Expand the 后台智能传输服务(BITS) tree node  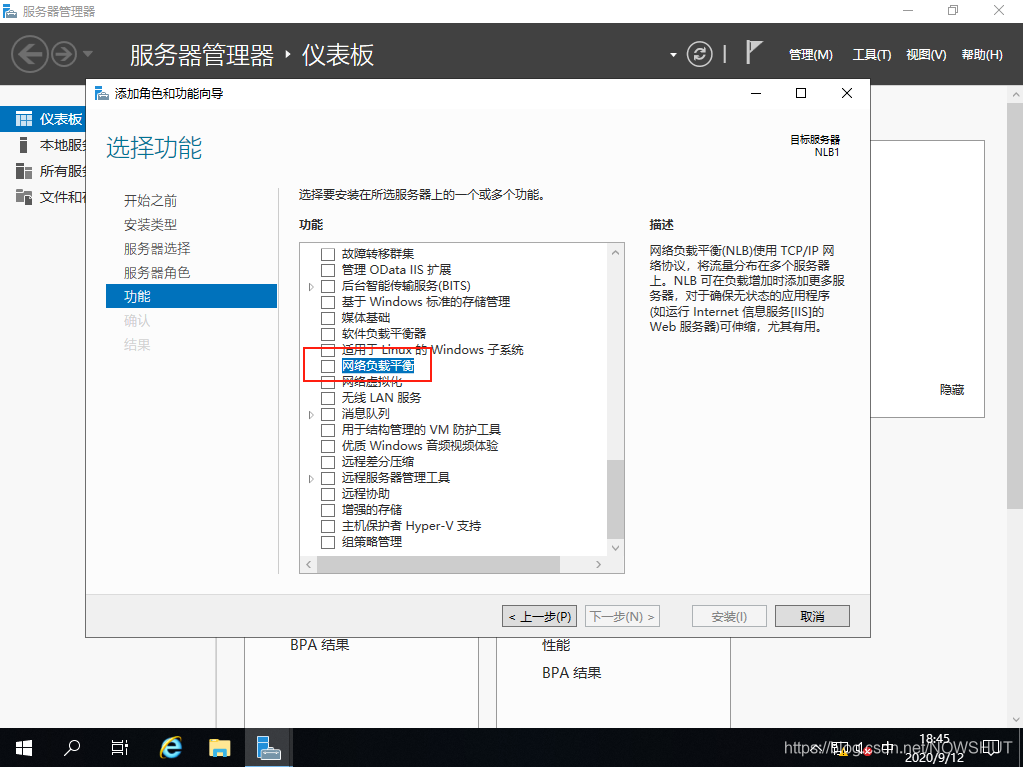(311, 286)
